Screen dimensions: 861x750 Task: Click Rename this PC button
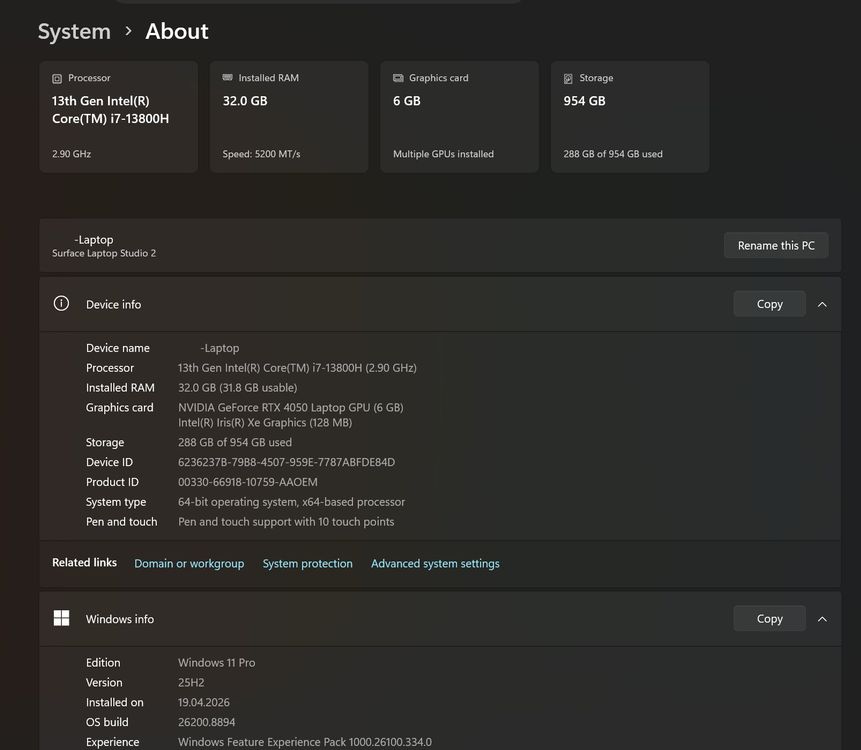[x=776, y=245]
